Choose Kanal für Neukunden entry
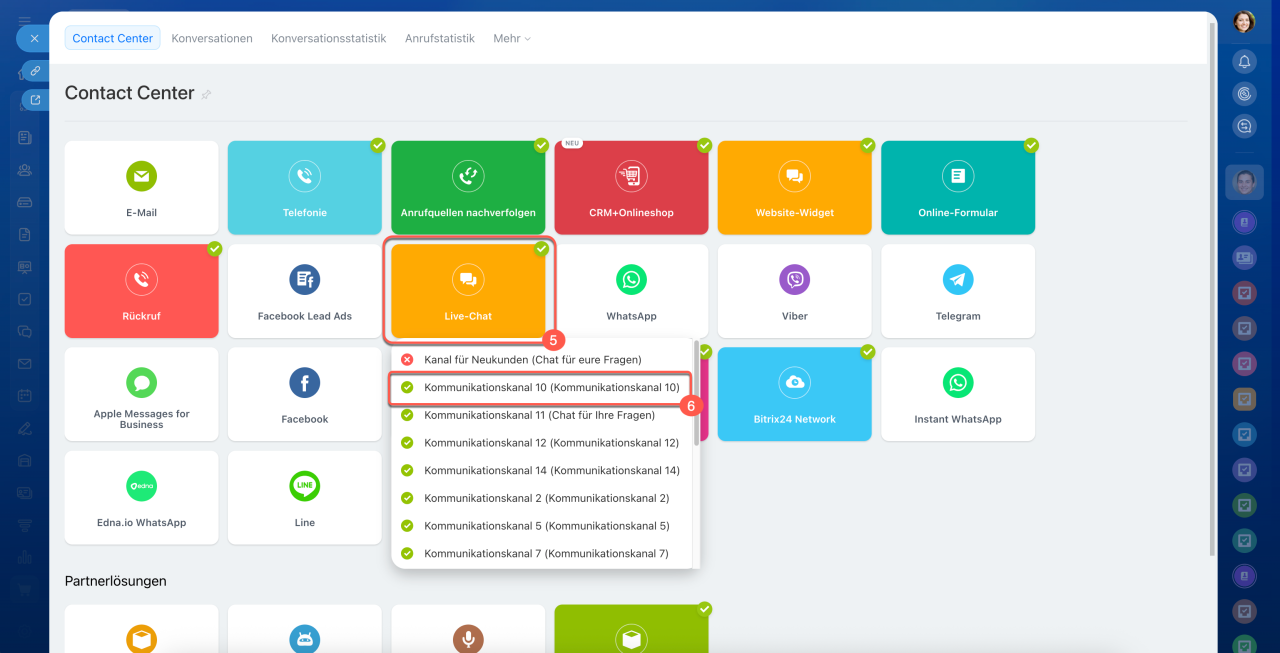Screen dimensions: 1280x653 click(x=532, y=359)
